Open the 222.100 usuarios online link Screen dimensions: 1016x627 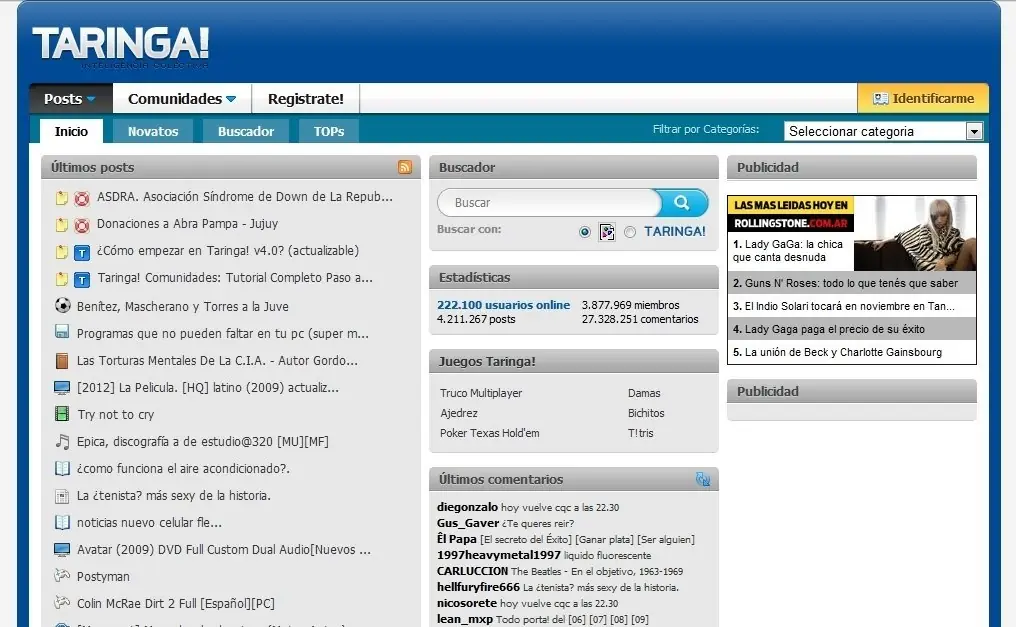click(503, 305)
